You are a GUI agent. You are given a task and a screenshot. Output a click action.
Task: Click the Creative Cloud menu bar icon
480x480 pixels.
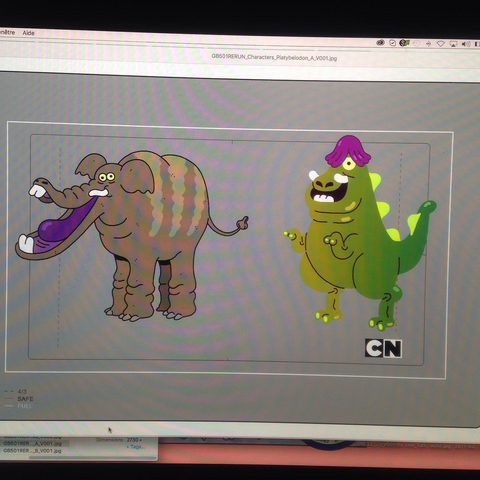[x=380, y=42]
